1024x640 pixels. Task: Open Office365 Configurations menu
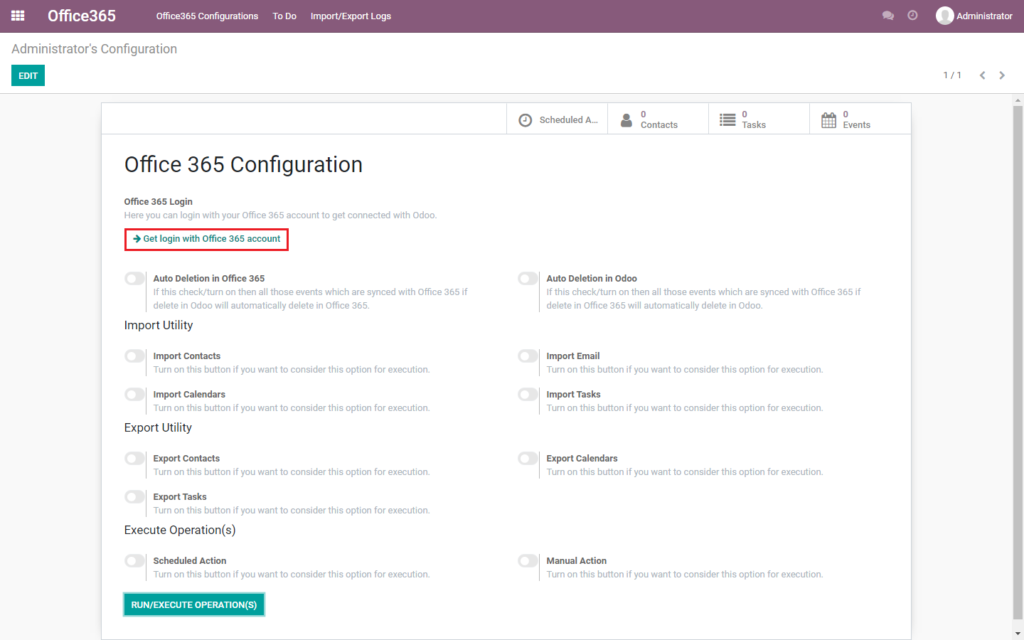(x=207, y=16)
